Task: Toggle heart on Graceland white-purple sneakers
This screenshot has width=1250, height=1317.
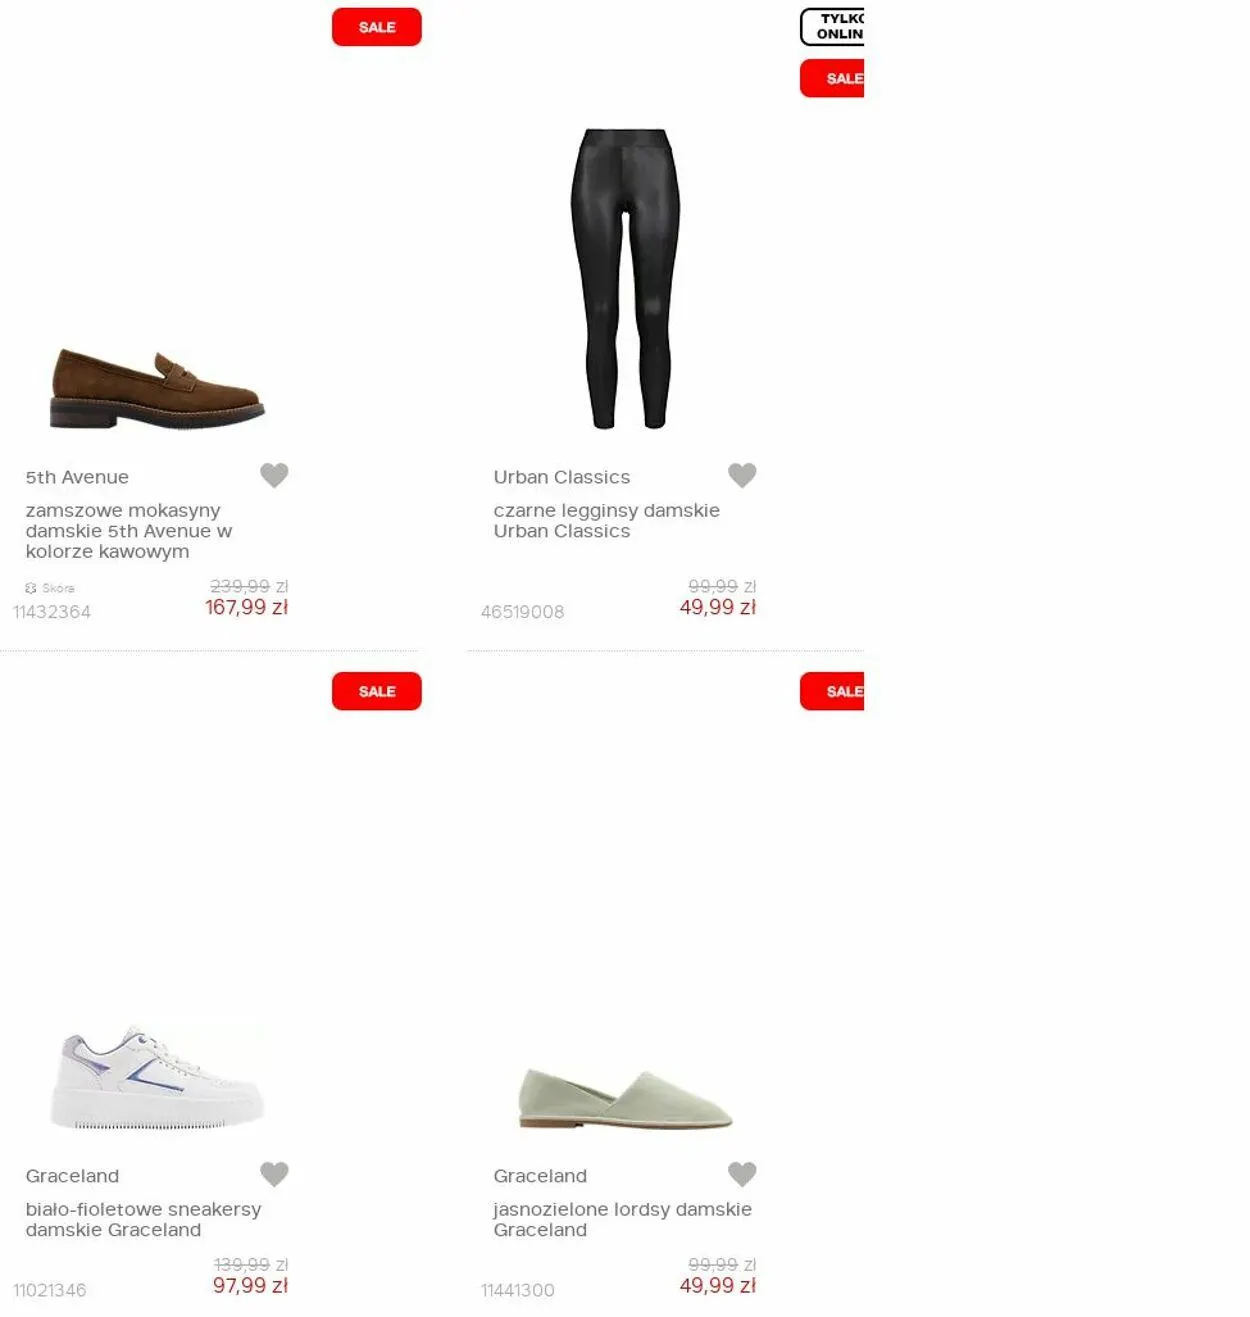Action: click(x=274, y=1173)
